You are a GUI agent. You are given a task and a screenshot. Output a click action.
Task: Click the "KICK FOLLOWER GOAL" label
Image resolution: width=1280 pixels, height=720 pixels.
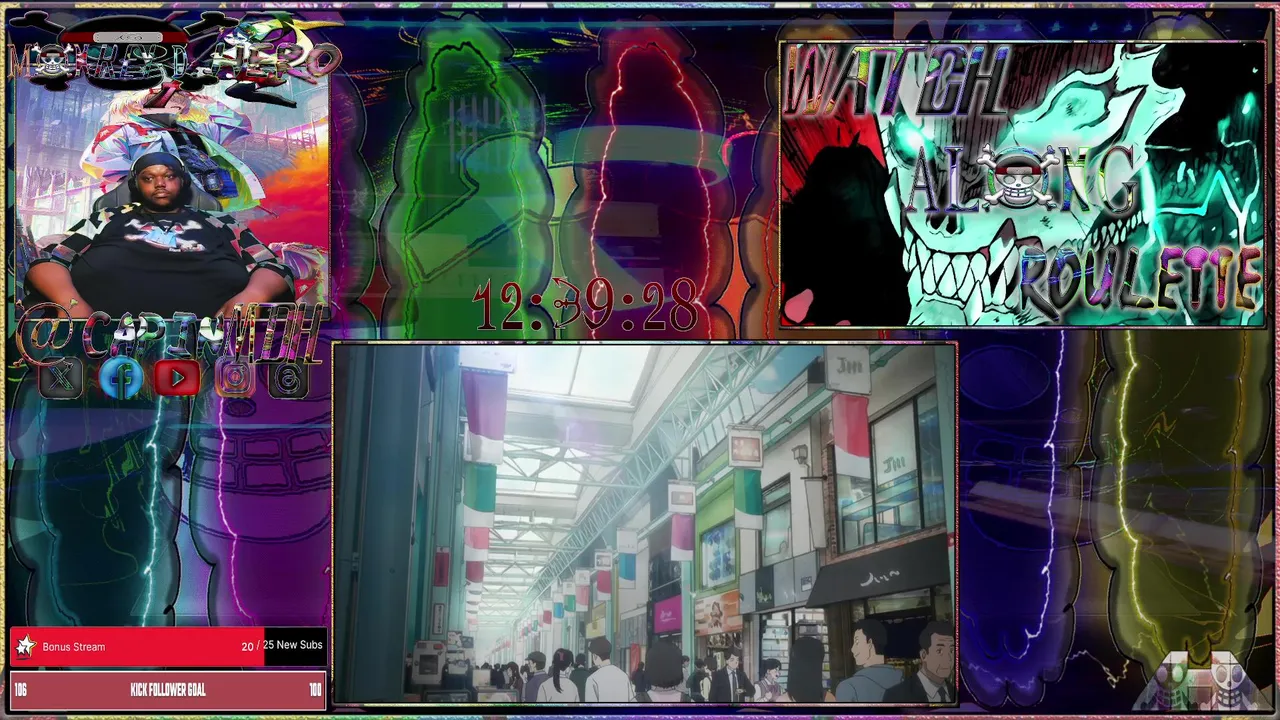(x=168, y=690)
